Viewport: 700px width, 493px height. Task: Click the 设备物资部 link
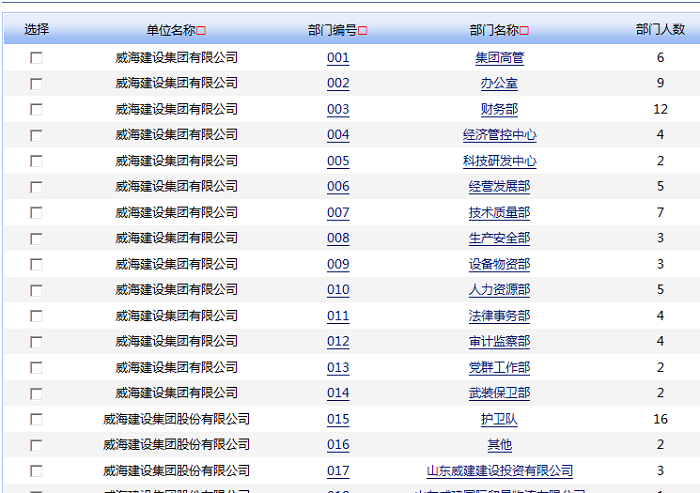pos(500,264)
